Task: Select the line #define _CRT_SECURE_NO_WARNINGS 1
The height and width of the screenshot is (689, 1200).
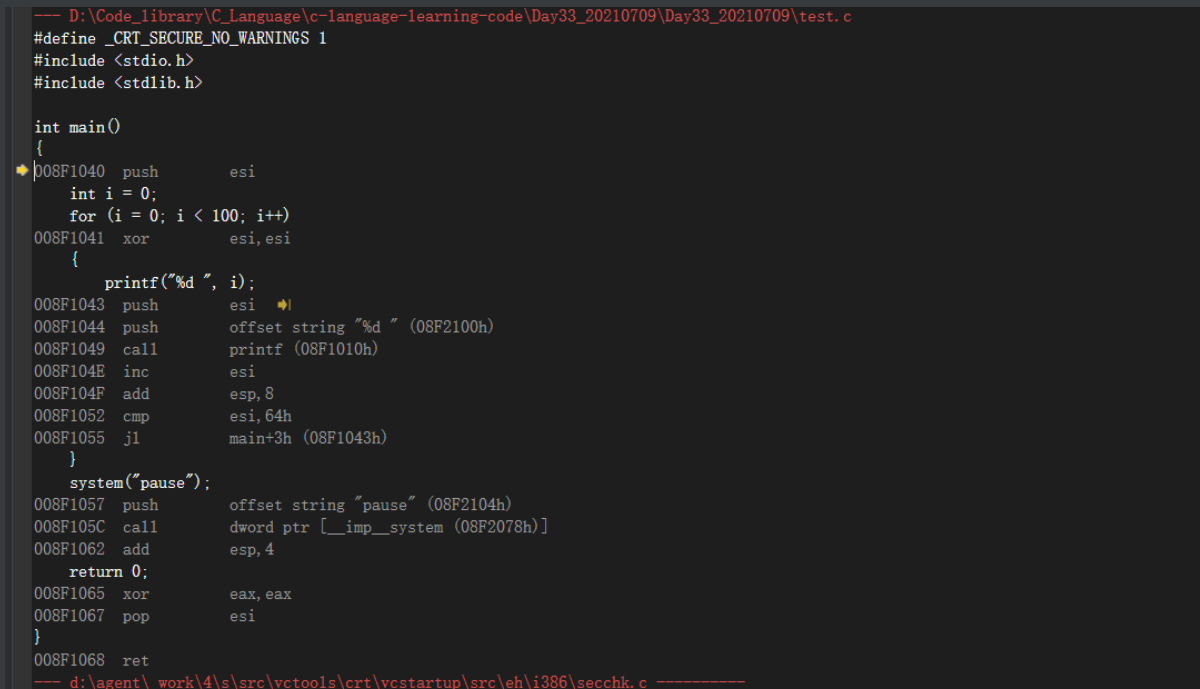Action: click(180, 38)
